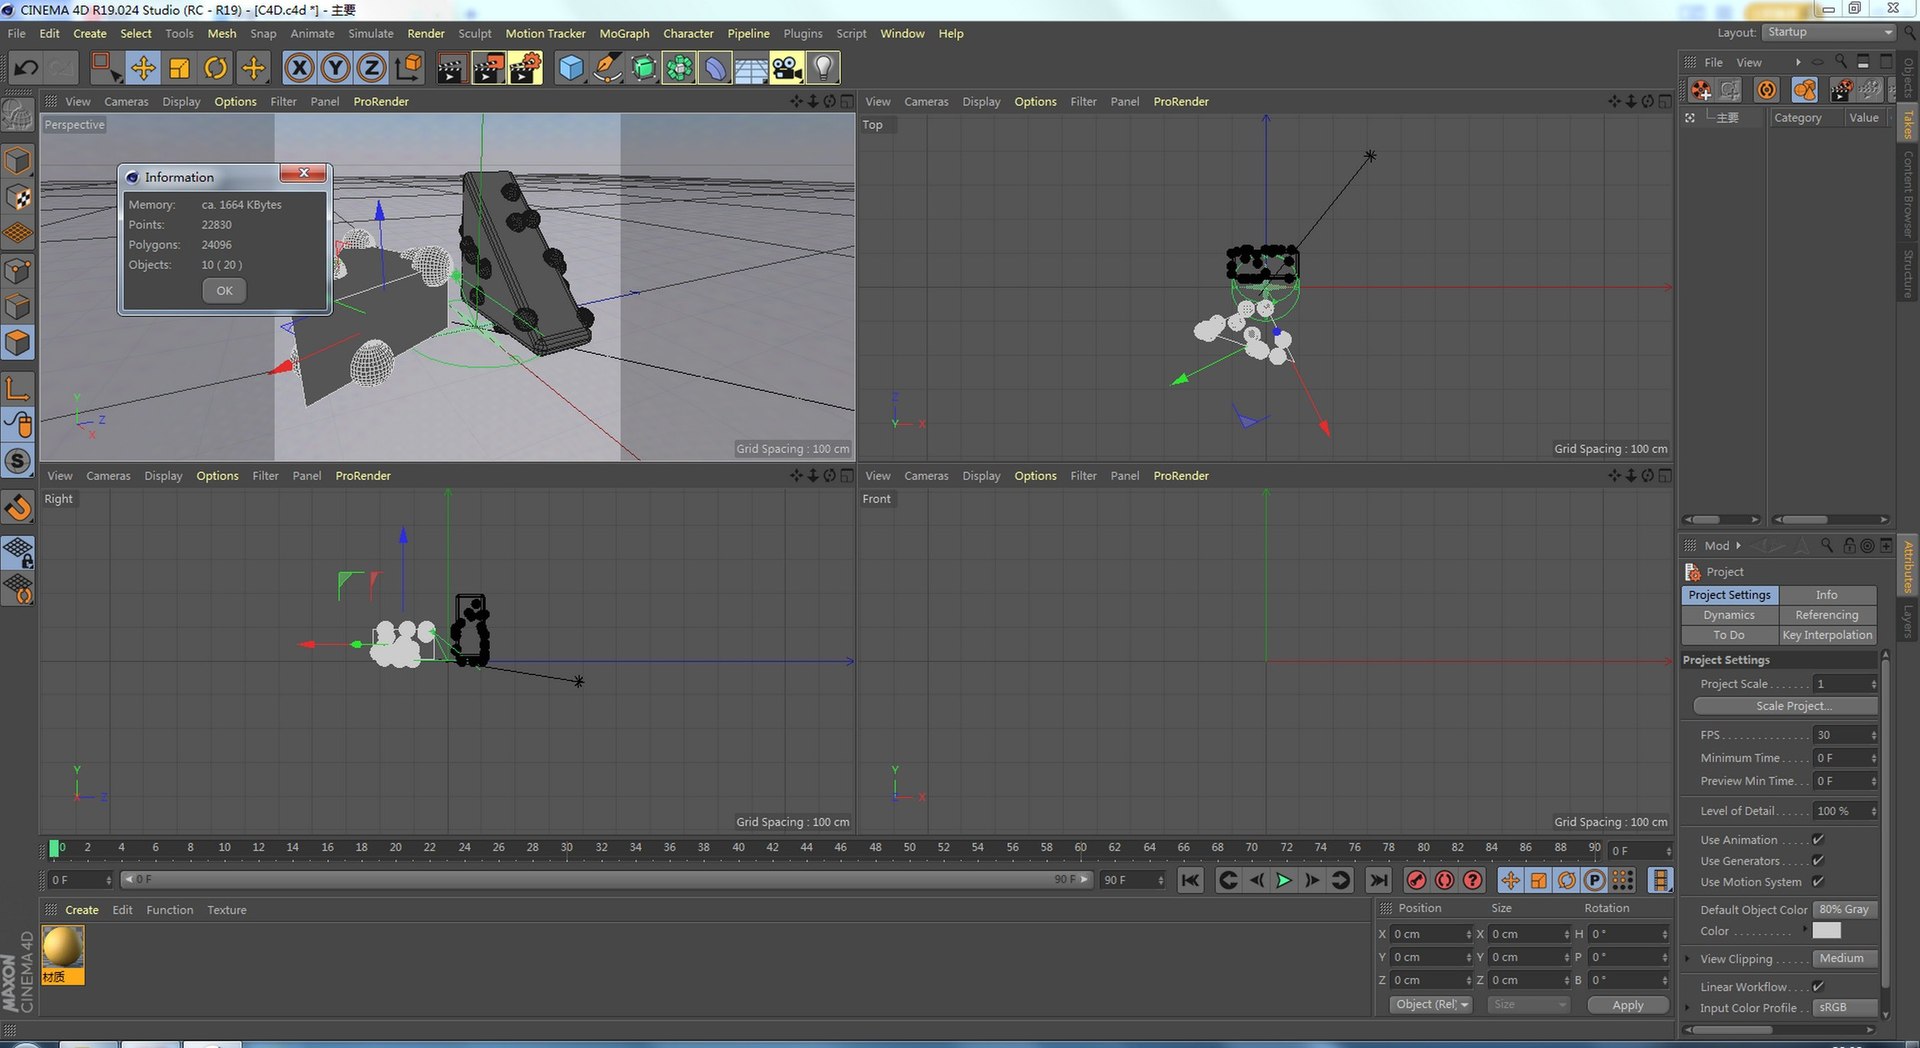
Task: Toggle the X axis lock
Action: (299, 68)
